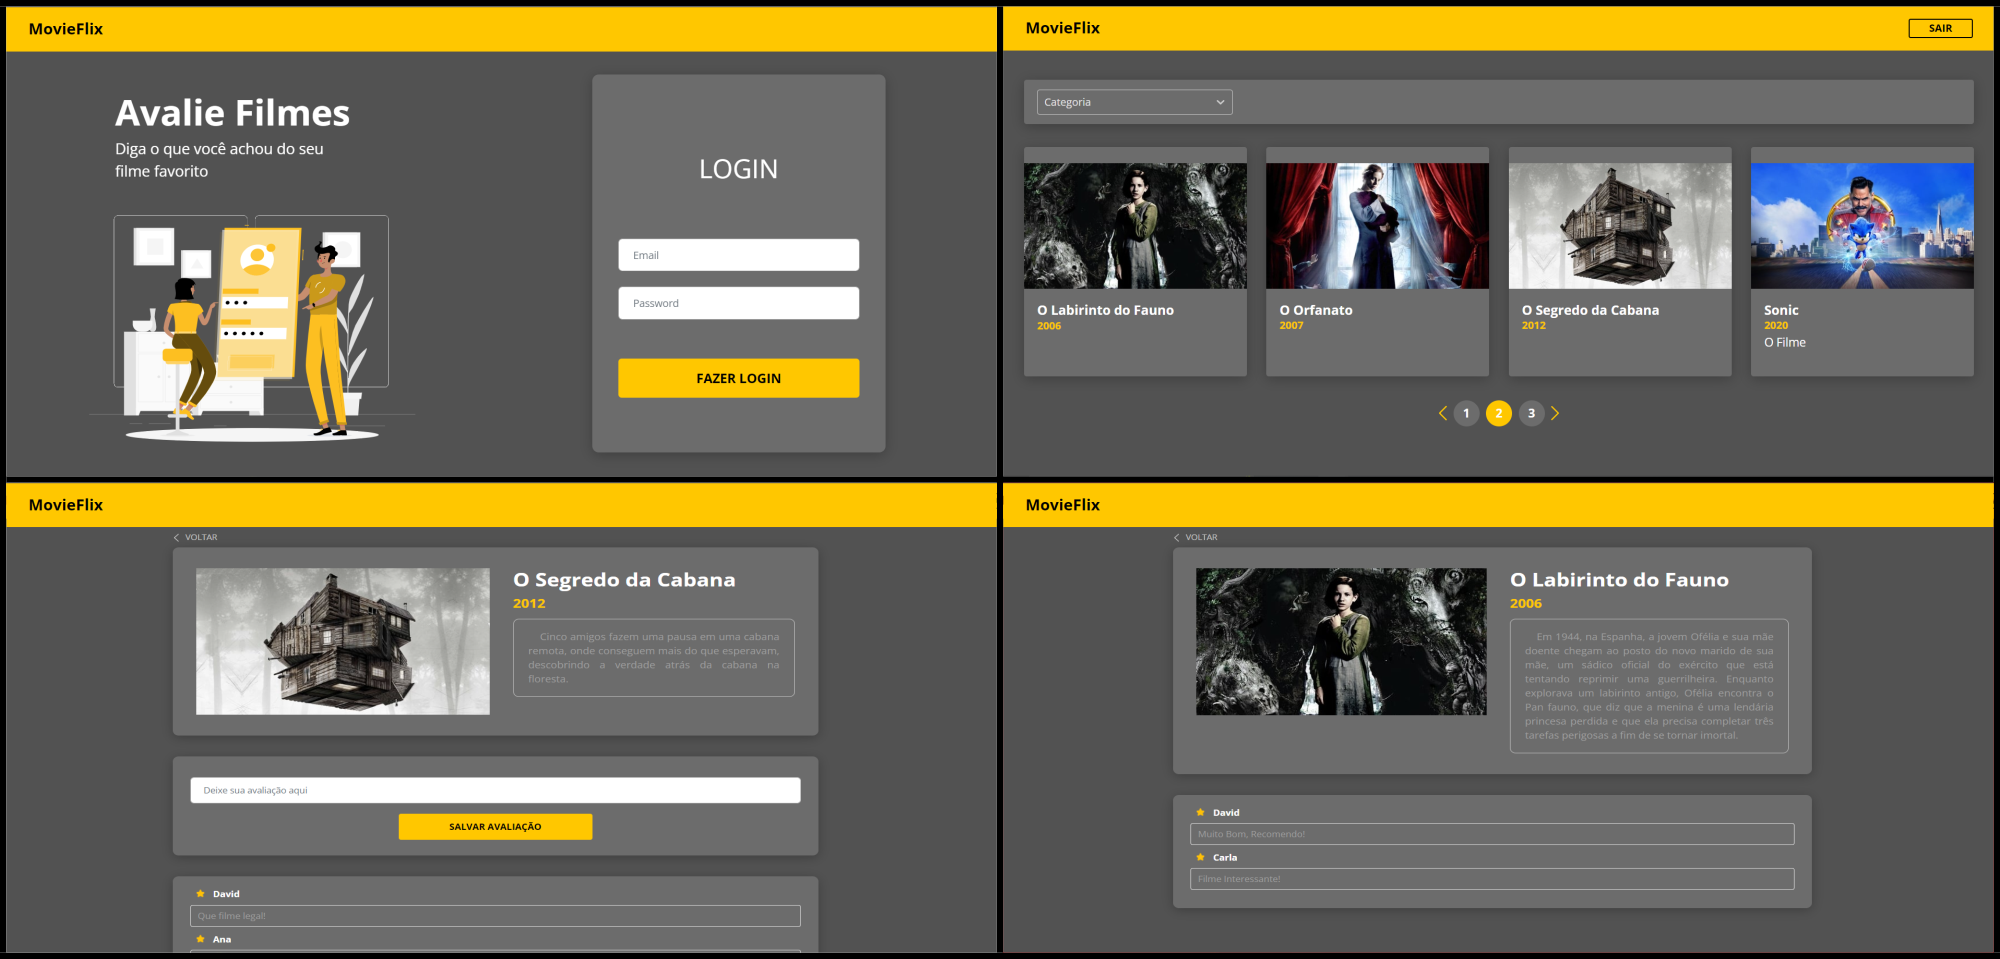Click the 'O Orfanato' title text

(1316, 310)
